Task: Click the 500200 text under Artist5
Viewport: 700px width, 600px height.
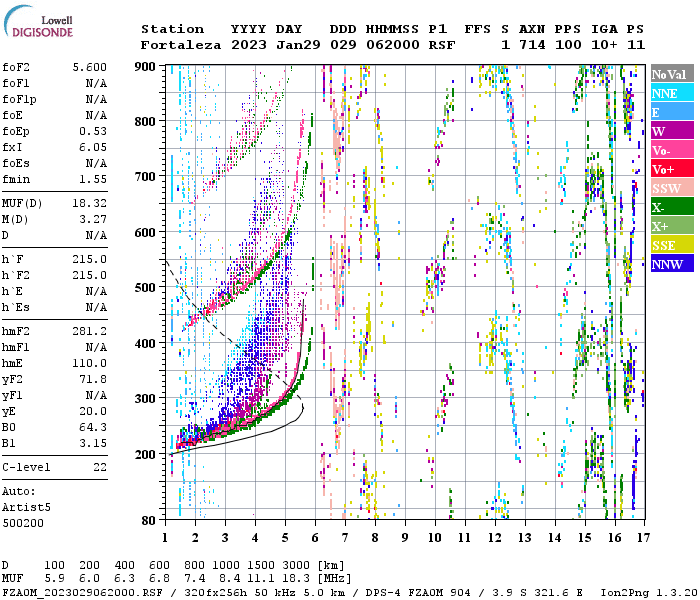Action: [23, 523]
